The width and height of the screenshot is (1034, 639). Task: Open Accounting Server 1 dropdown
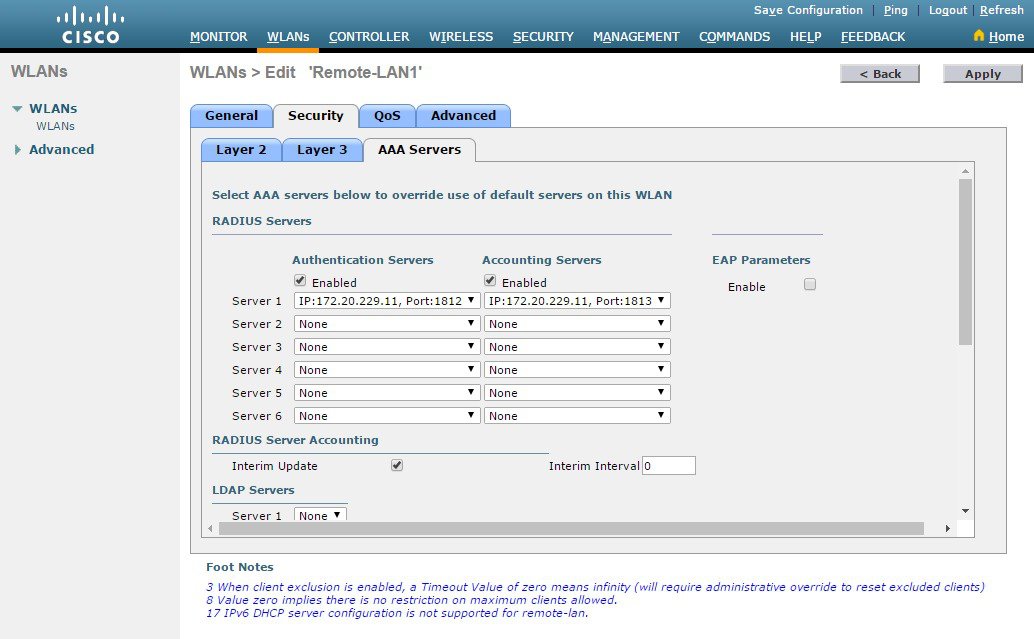click(577, 301)
